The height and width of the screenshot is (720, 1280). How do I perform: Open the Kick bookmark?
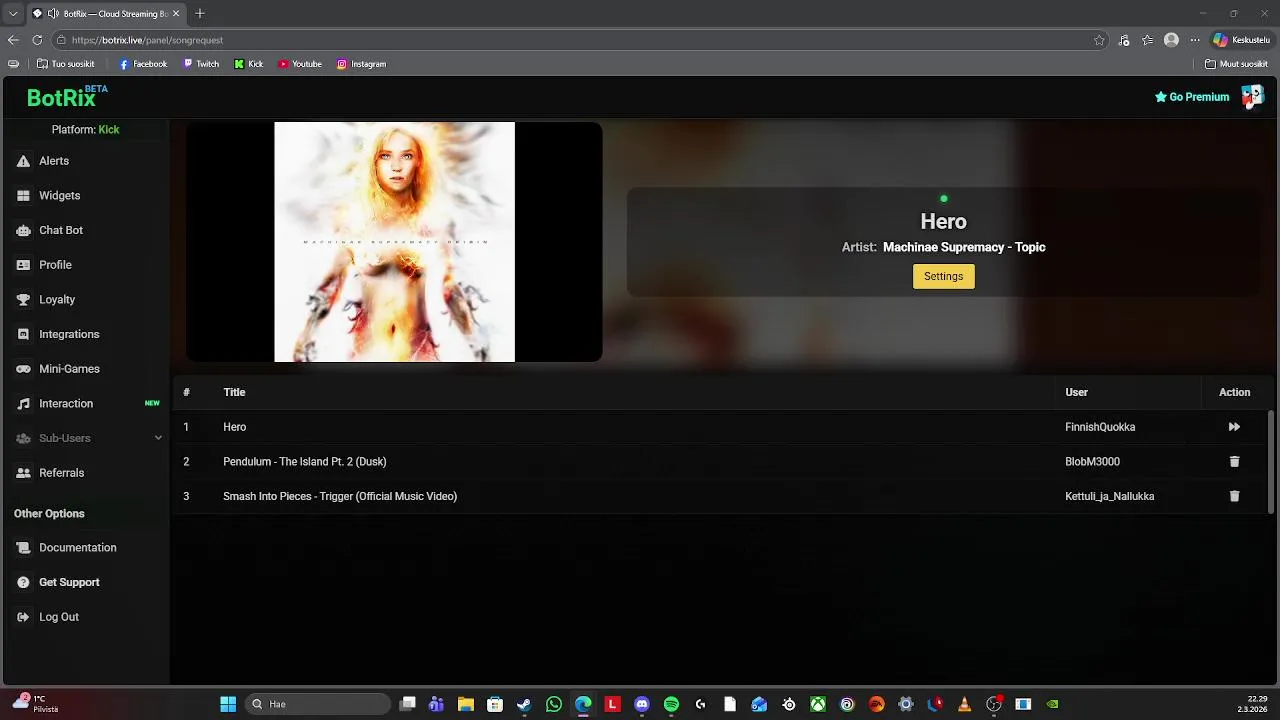click(x=249, y=64)
